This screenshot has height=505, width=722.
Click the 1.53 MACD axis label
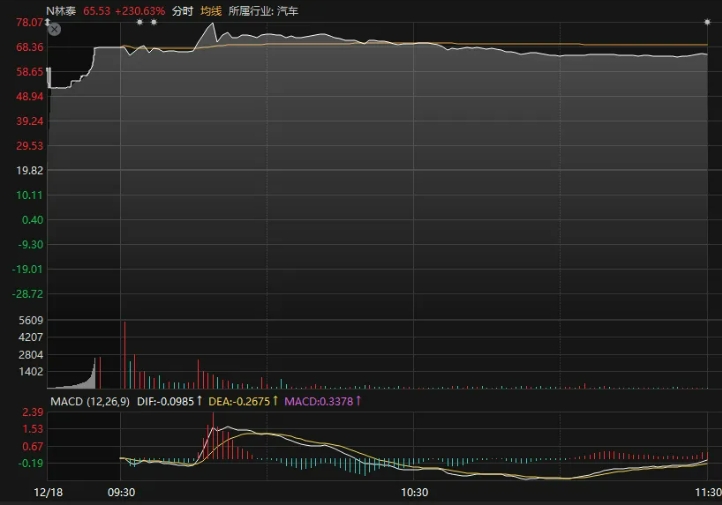33,429
